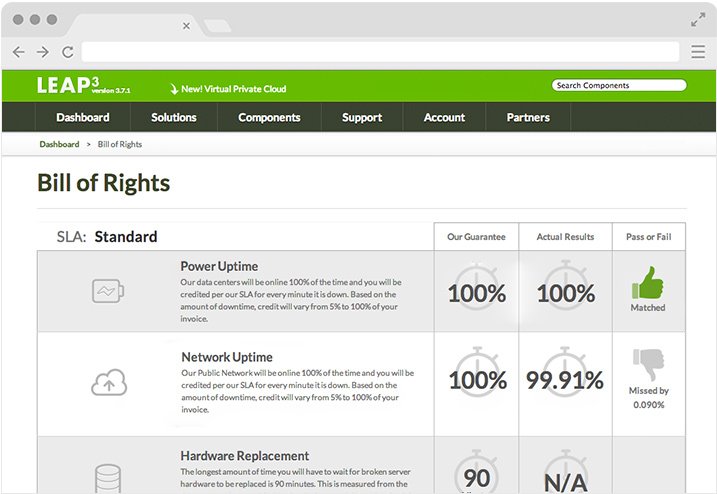Click the Missed by 0.090% label
The height and width of the screenshot is (494, 717).
tap(648, 397)
